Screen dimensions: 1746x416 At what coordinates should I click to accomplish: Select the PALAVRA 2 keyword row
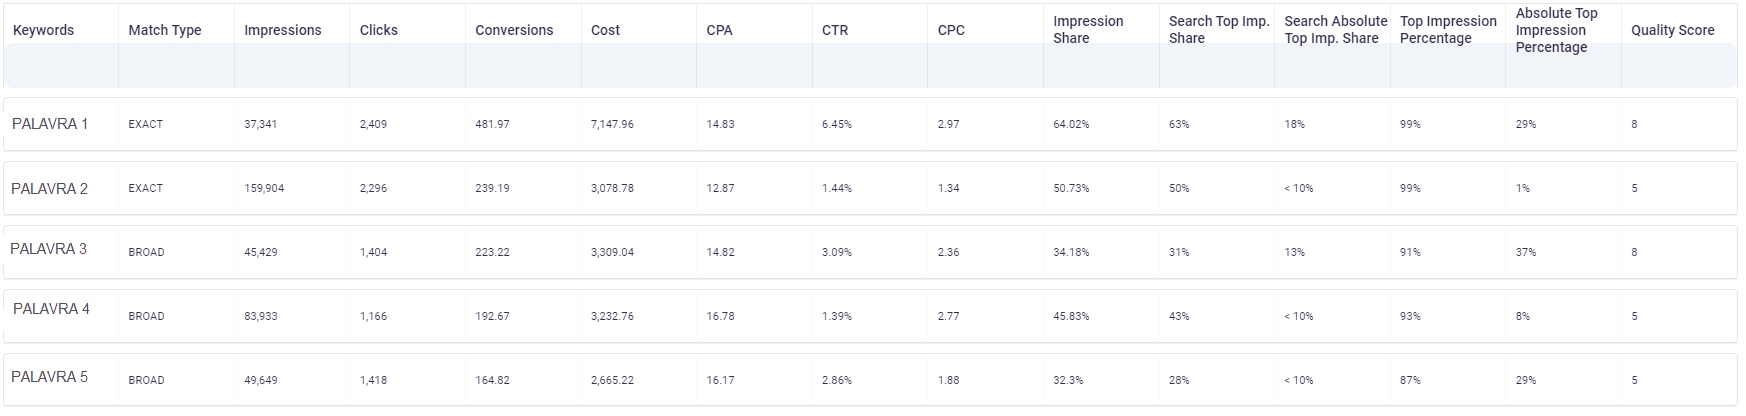(x=870, y=188)
